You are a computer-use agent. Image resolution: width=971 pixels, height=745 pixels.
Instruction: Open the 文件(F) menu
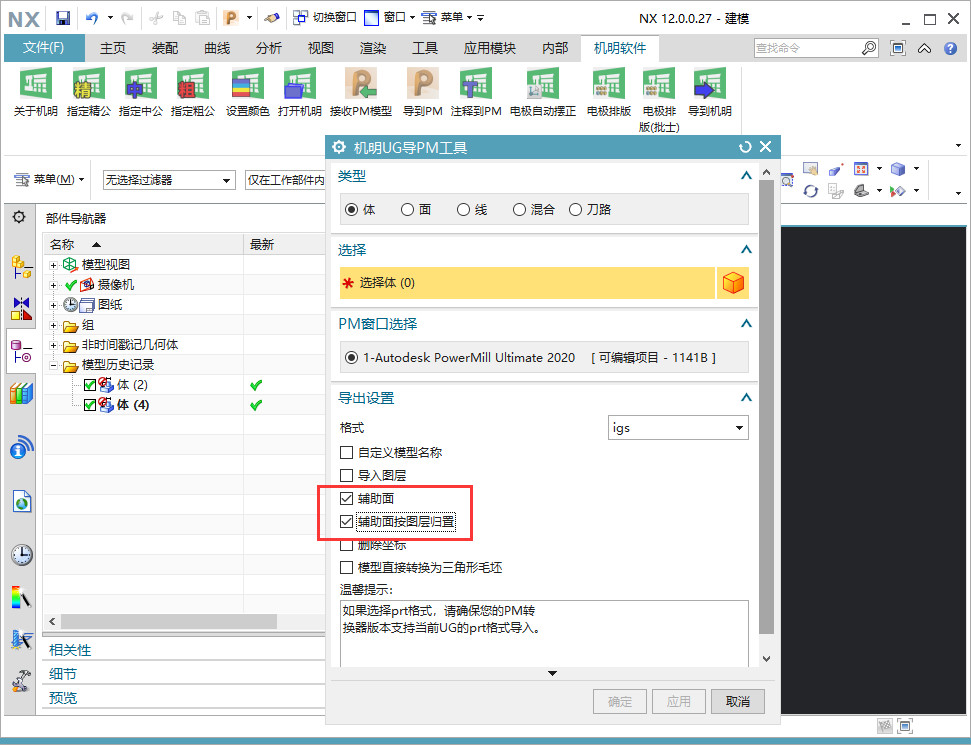click(x=44, y=48)
